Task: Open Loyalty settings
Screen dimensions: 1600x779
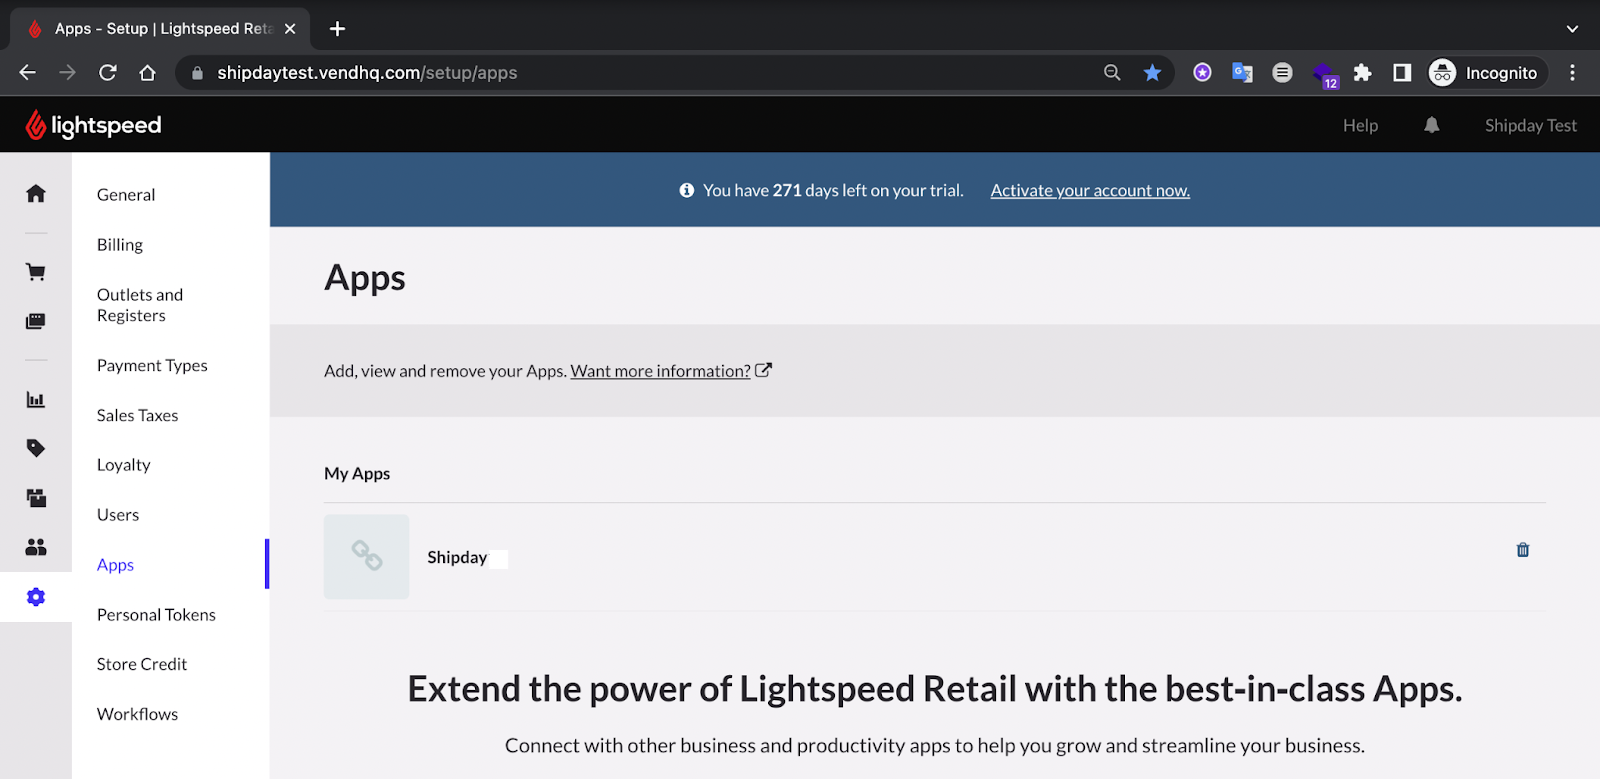Action: coord(123,465)
